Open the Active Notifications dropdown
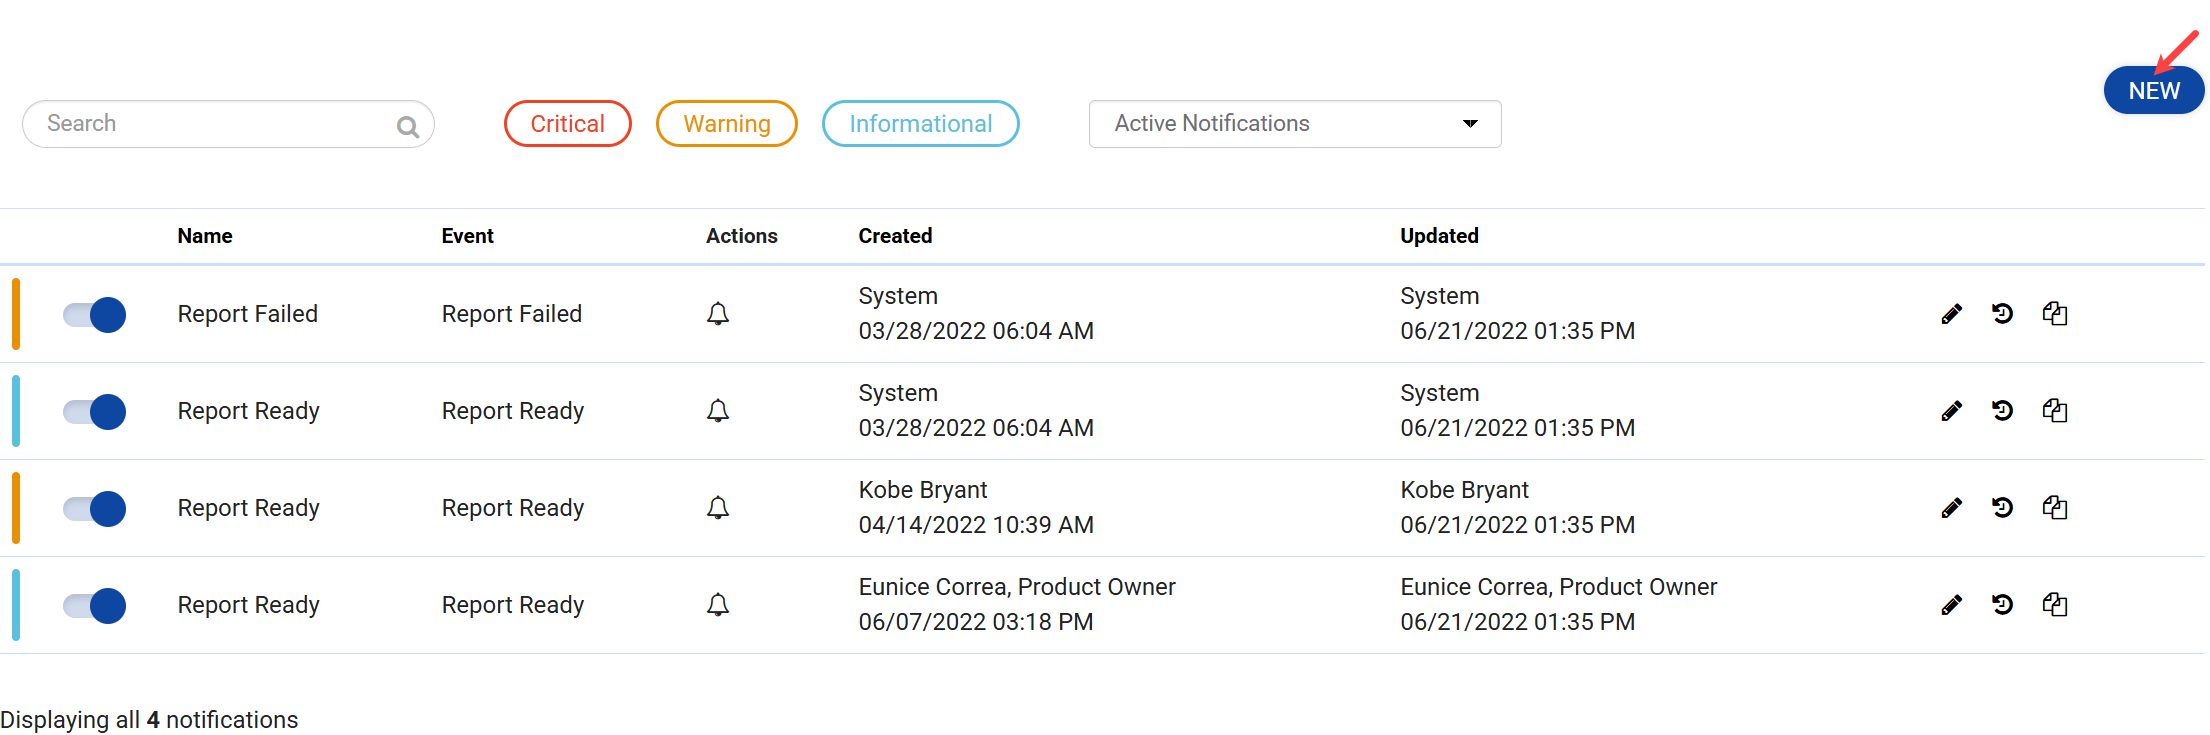The width and height of the screenshot is (2210, 735). click(1294, 124)
